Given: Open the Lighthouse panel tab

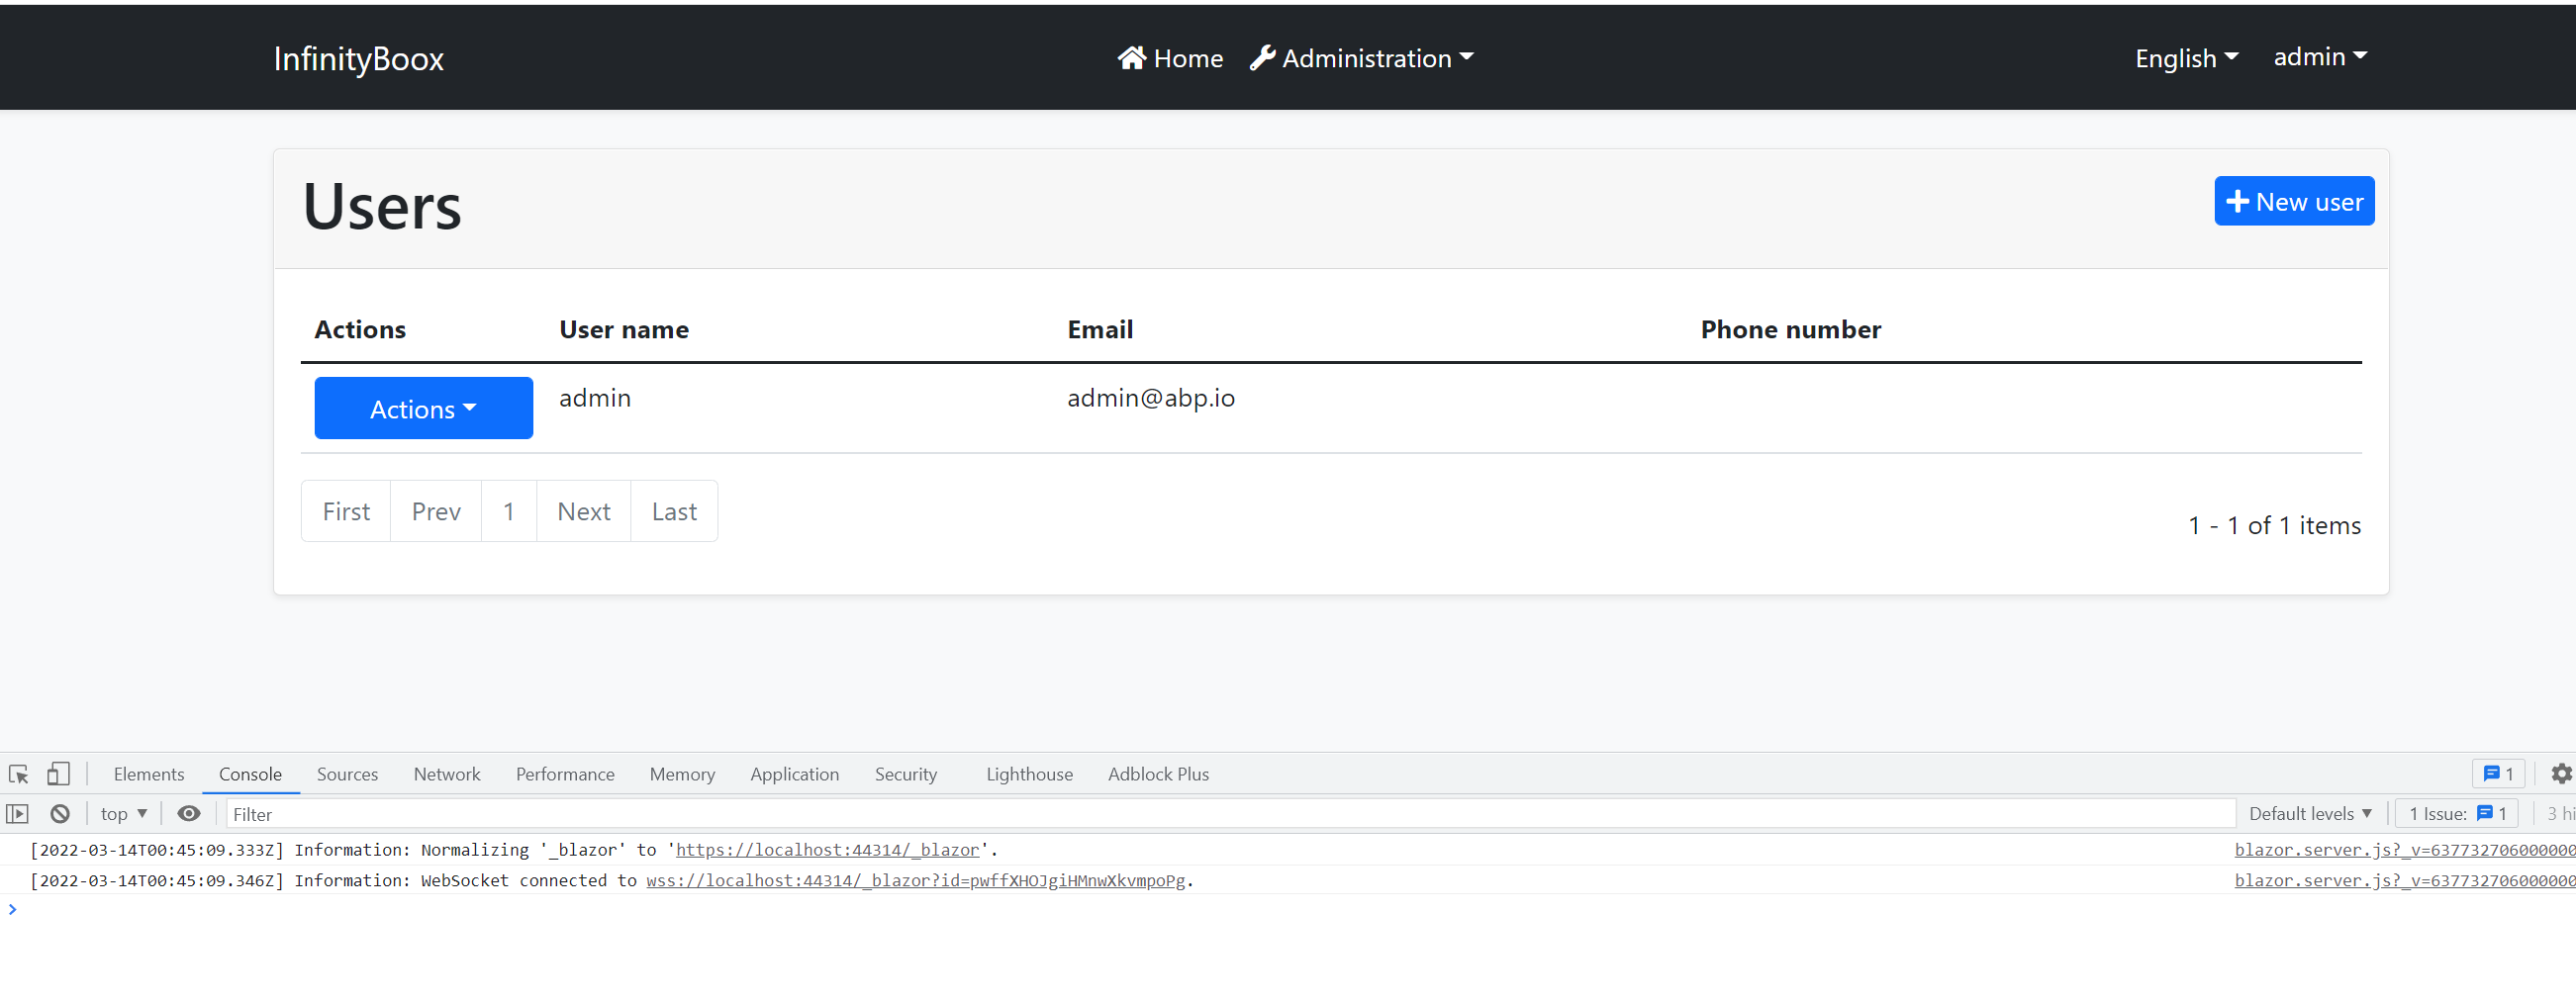Looking at the screenshot, I should click(x=1029, y=773).
